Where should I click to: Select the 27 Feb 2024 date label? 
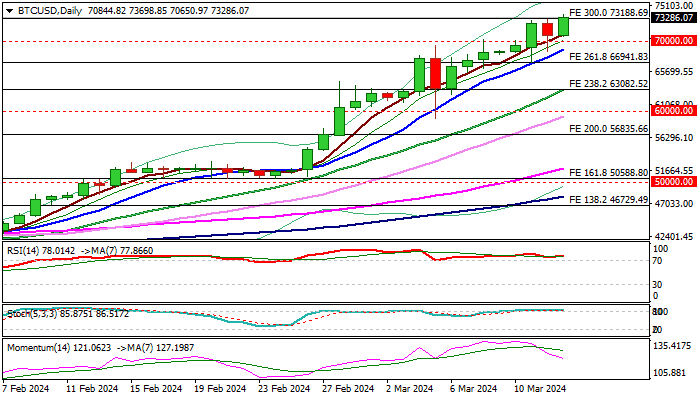click(348, 388)
